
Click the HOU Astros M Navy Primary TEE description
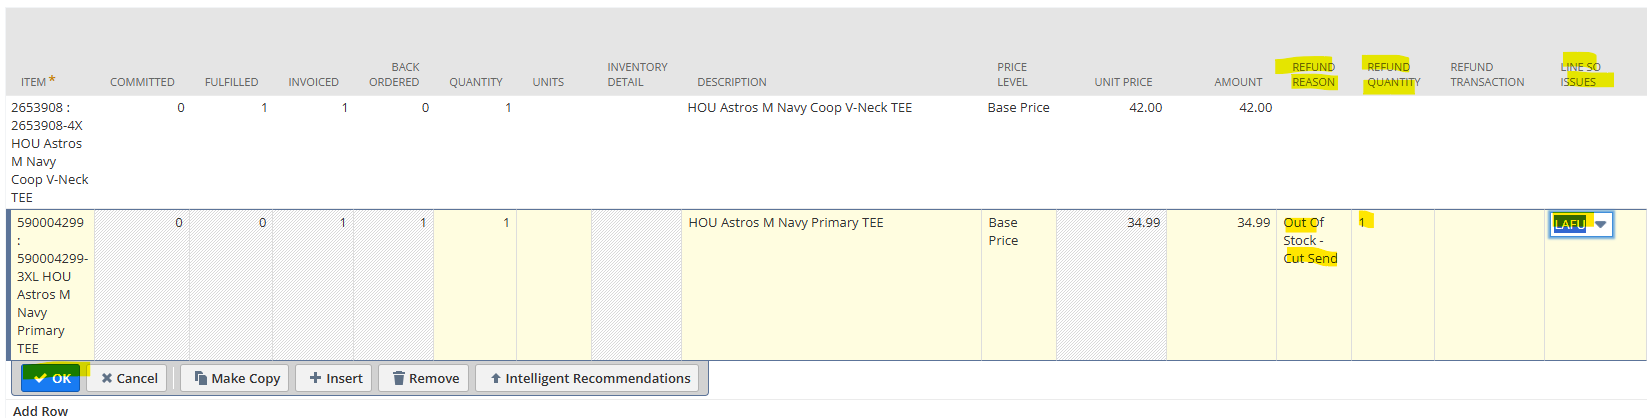point(786,223)
